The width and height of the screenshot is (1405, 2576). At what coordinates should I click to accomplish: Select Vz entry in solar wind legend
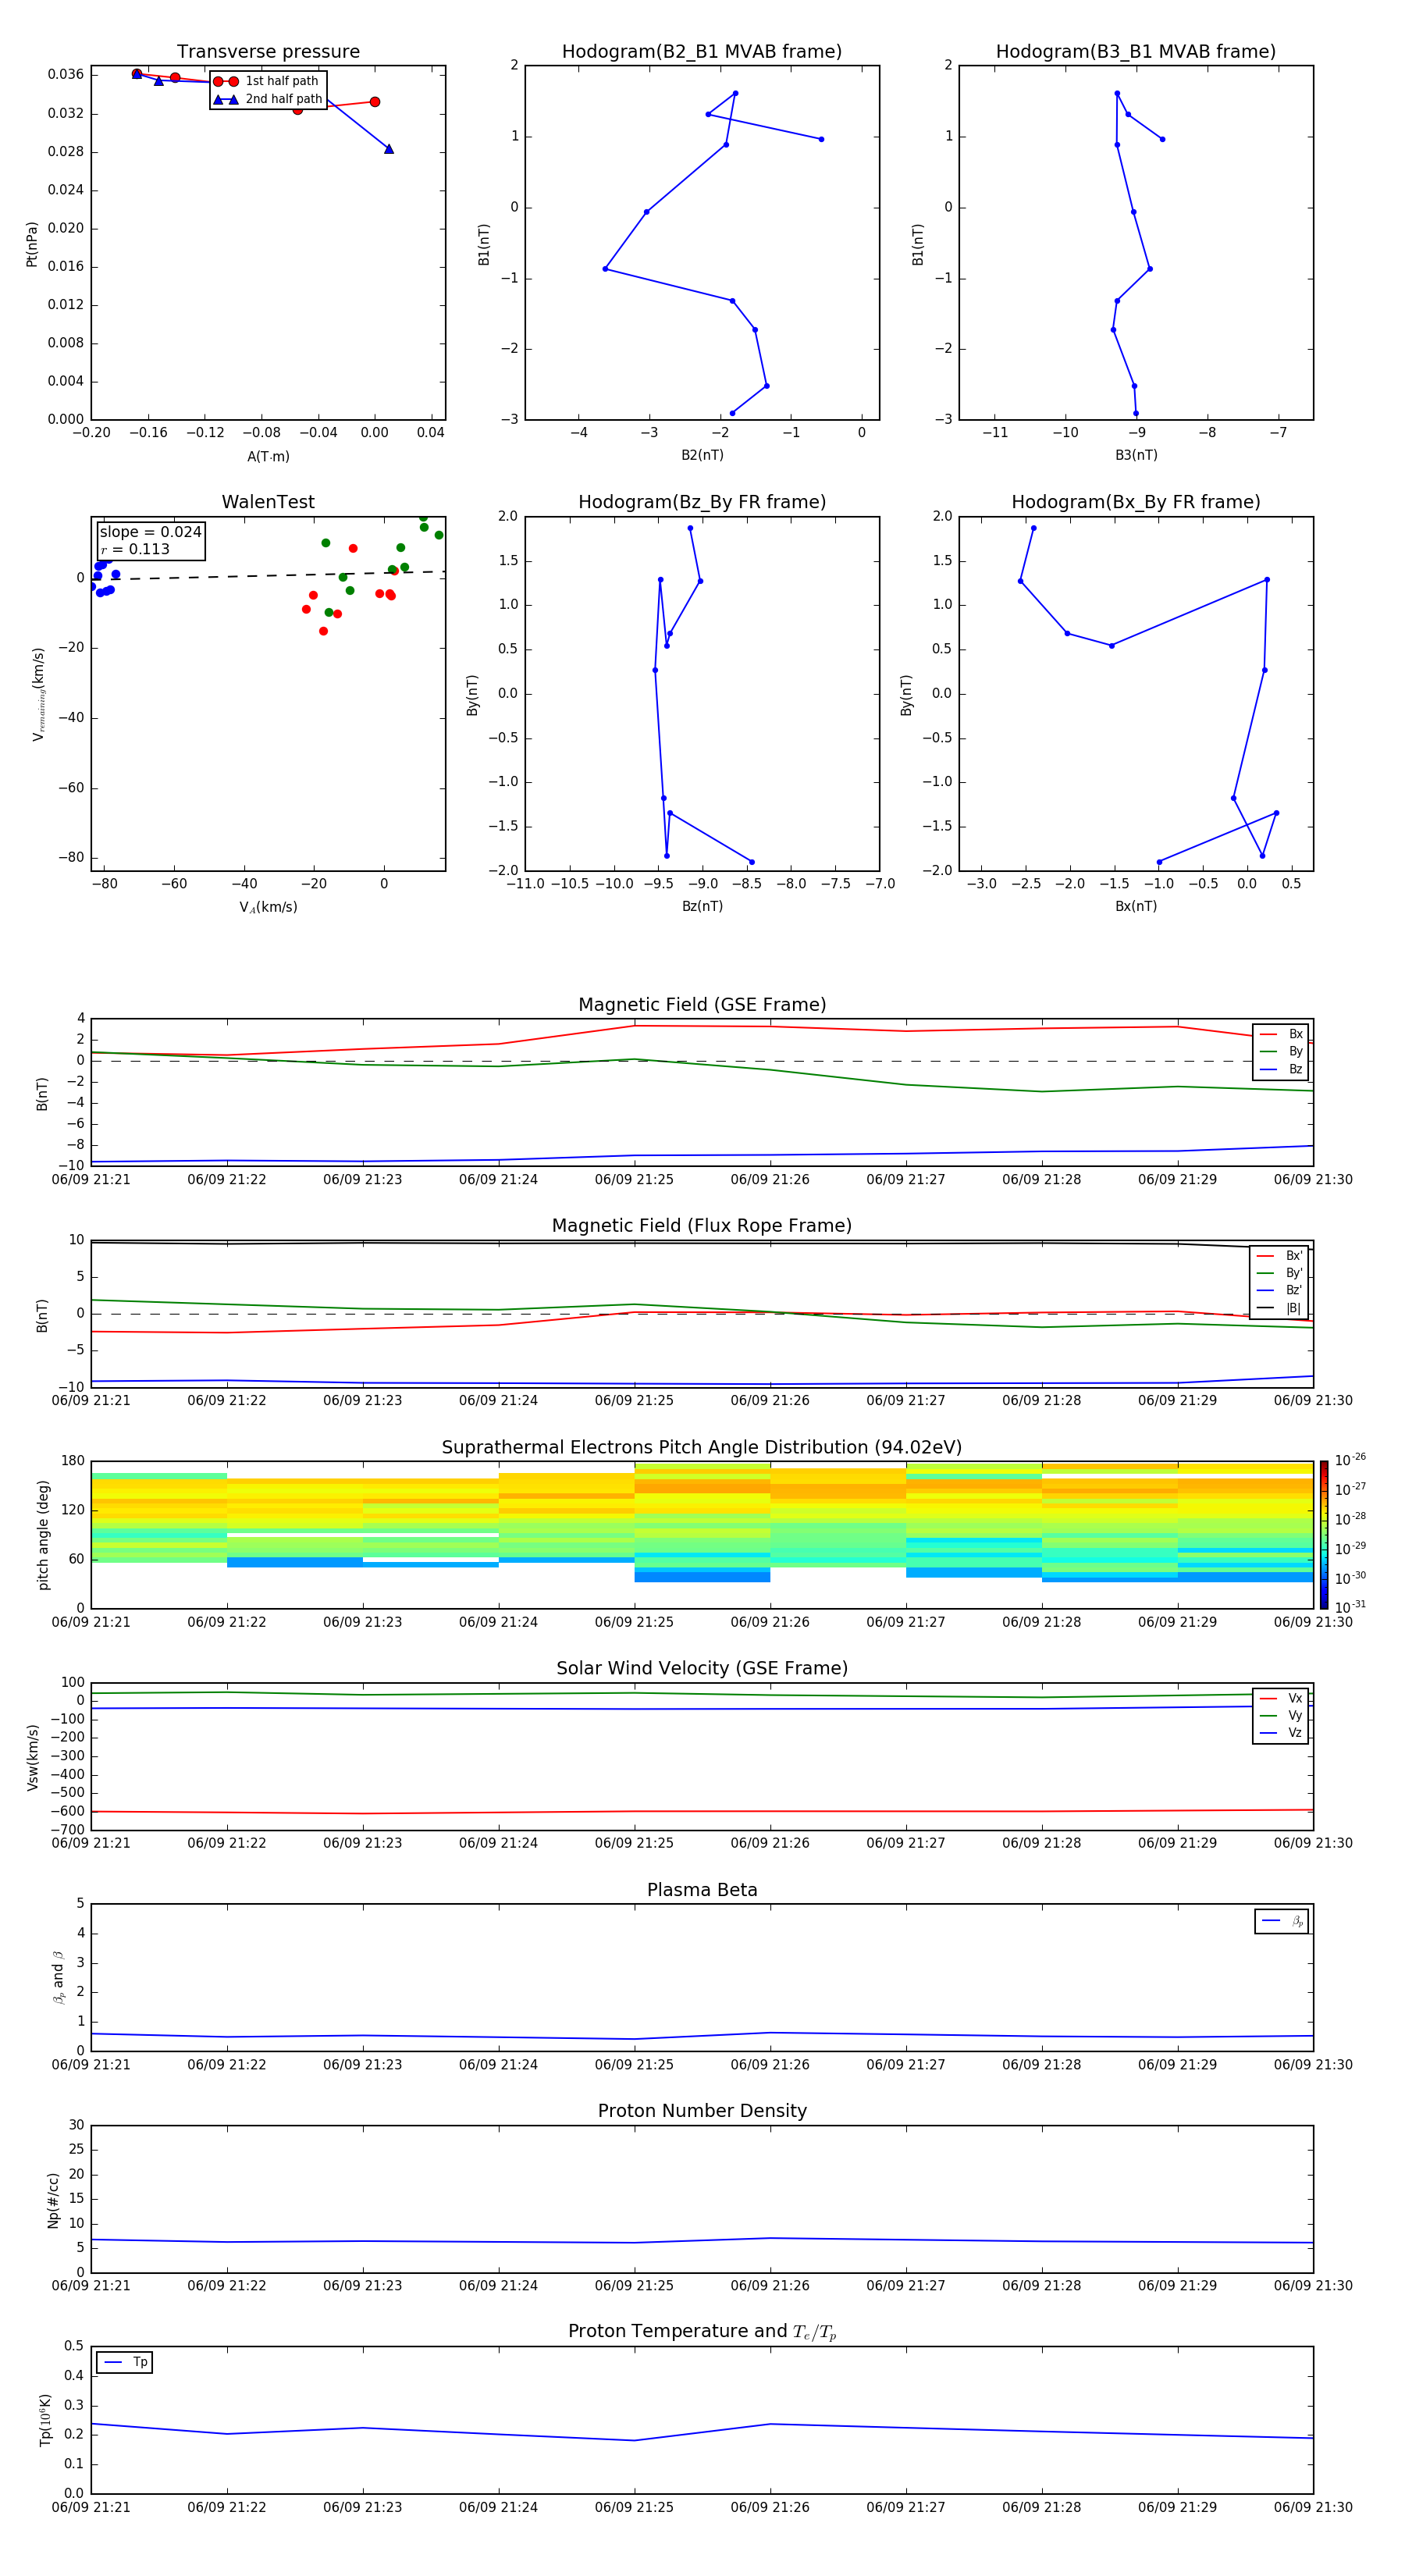(x=1281, y=1733)
